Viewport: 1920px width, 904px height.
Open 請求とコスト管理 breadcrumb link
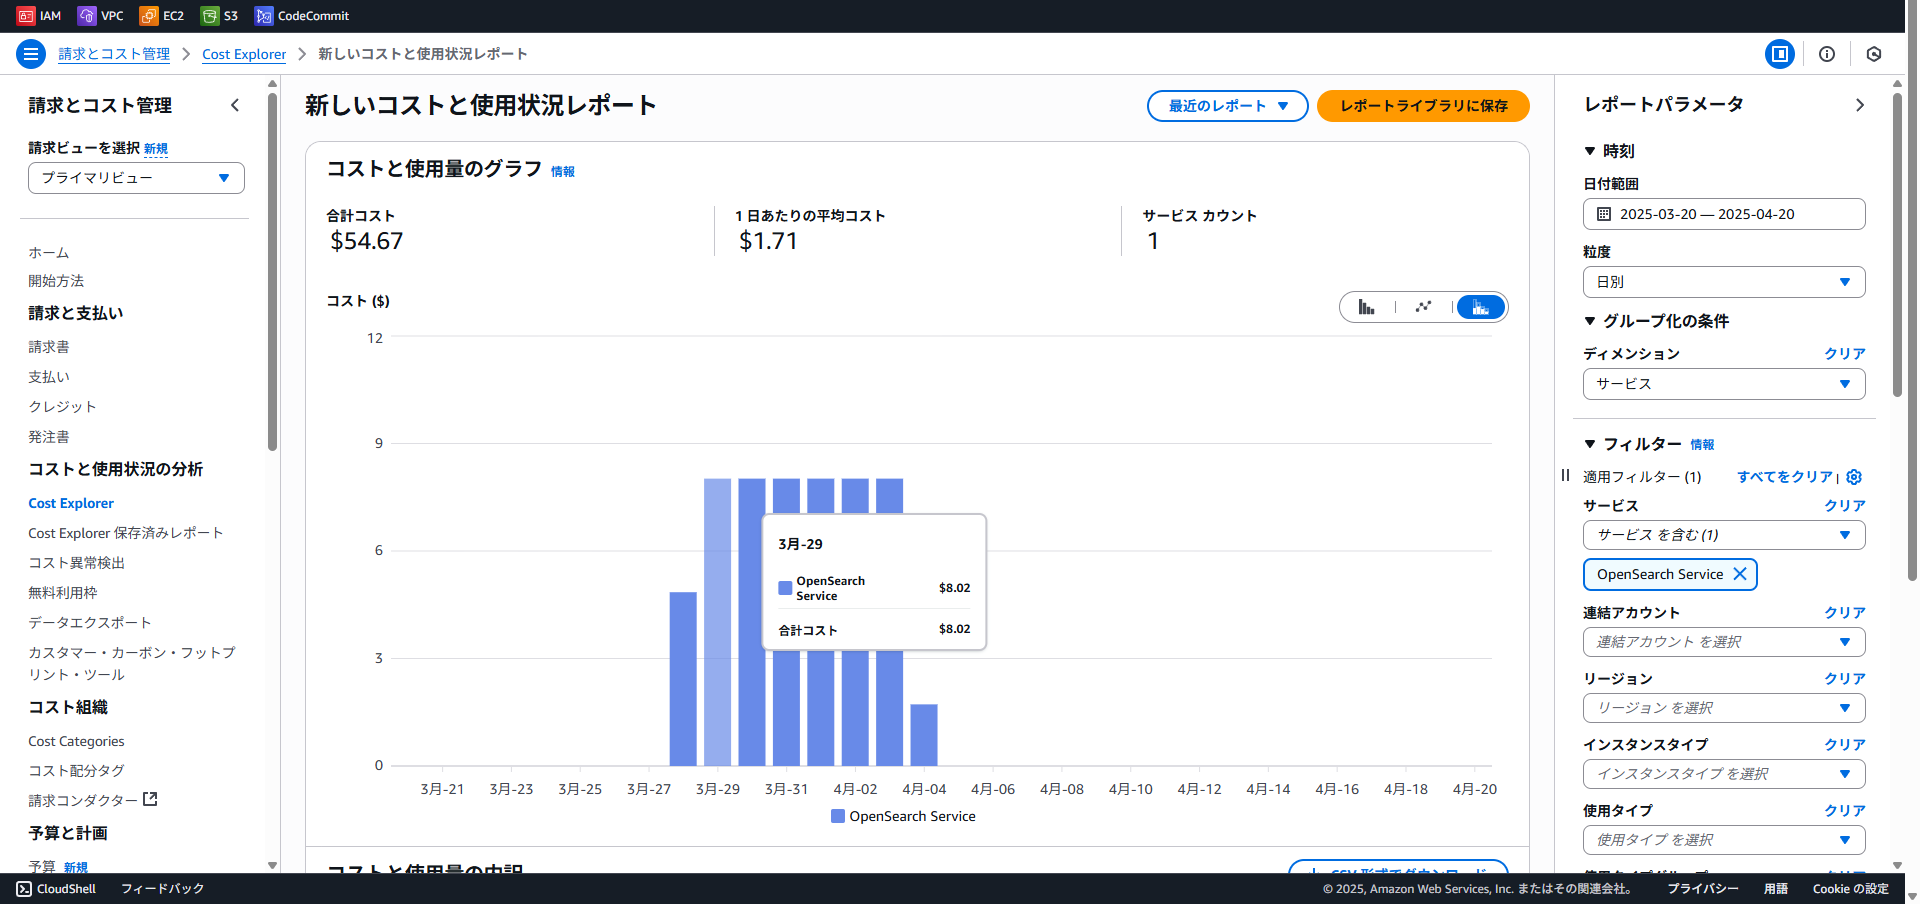click(x=114, y=54)
